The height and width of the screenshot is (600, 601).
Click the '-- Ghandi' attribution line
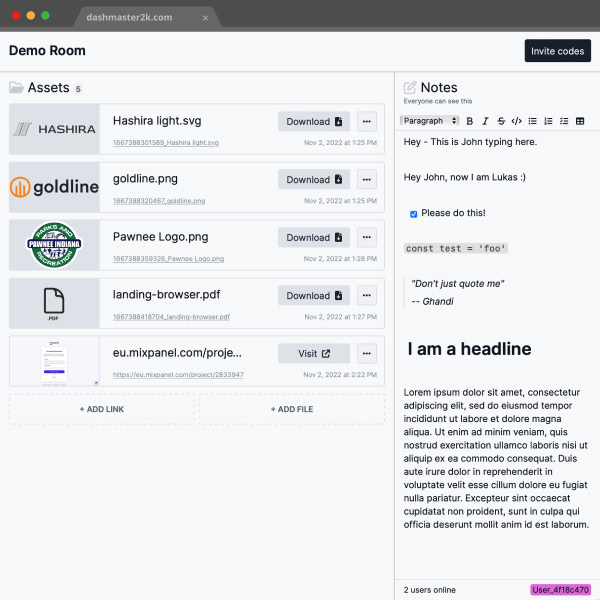click(432, 301)
